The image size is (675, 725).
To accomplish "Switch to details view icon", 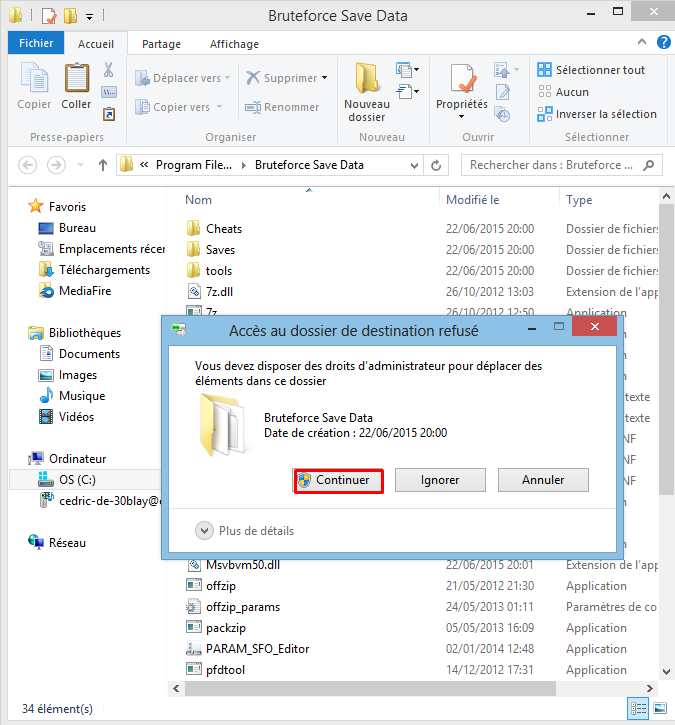I will tap(638, 708).
